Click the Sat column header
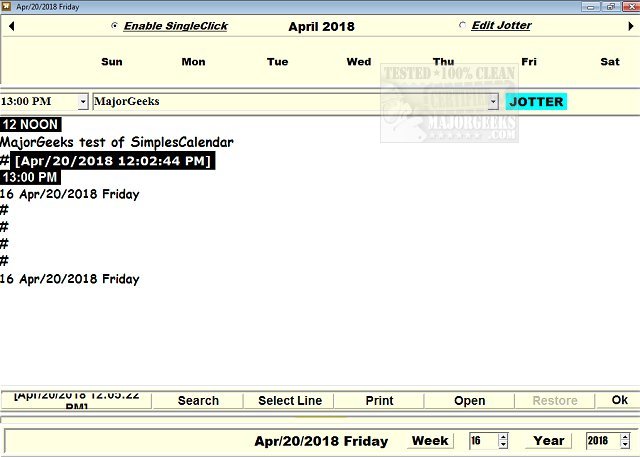The image size is (640, 457). (x=610, y=62)
